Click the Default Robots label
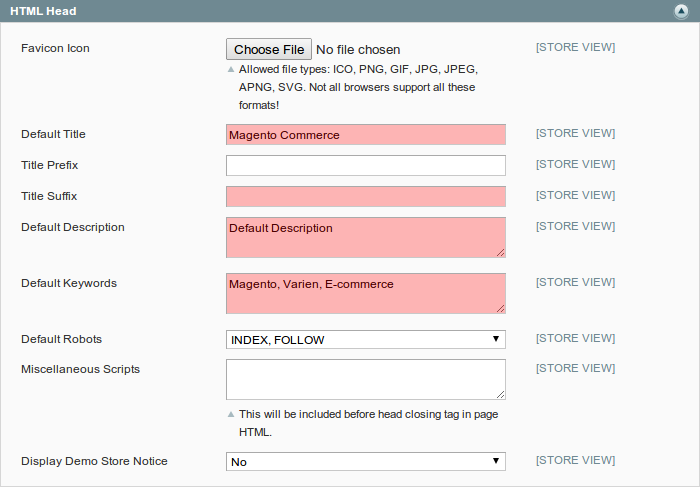 coord(62,339)
